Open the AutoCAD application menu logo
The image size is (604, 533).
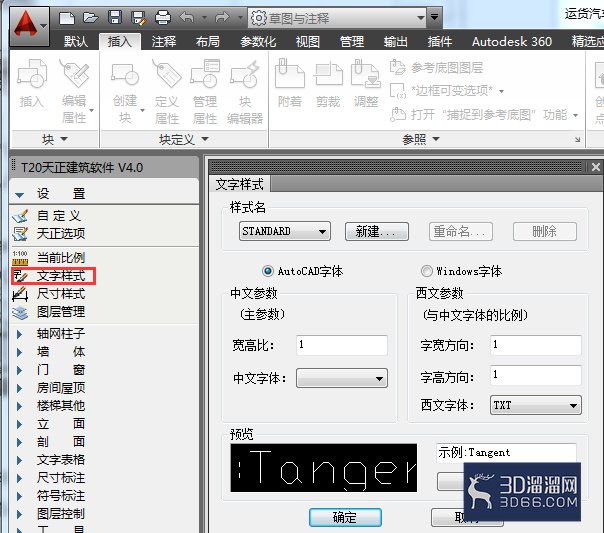click(29, 25)
